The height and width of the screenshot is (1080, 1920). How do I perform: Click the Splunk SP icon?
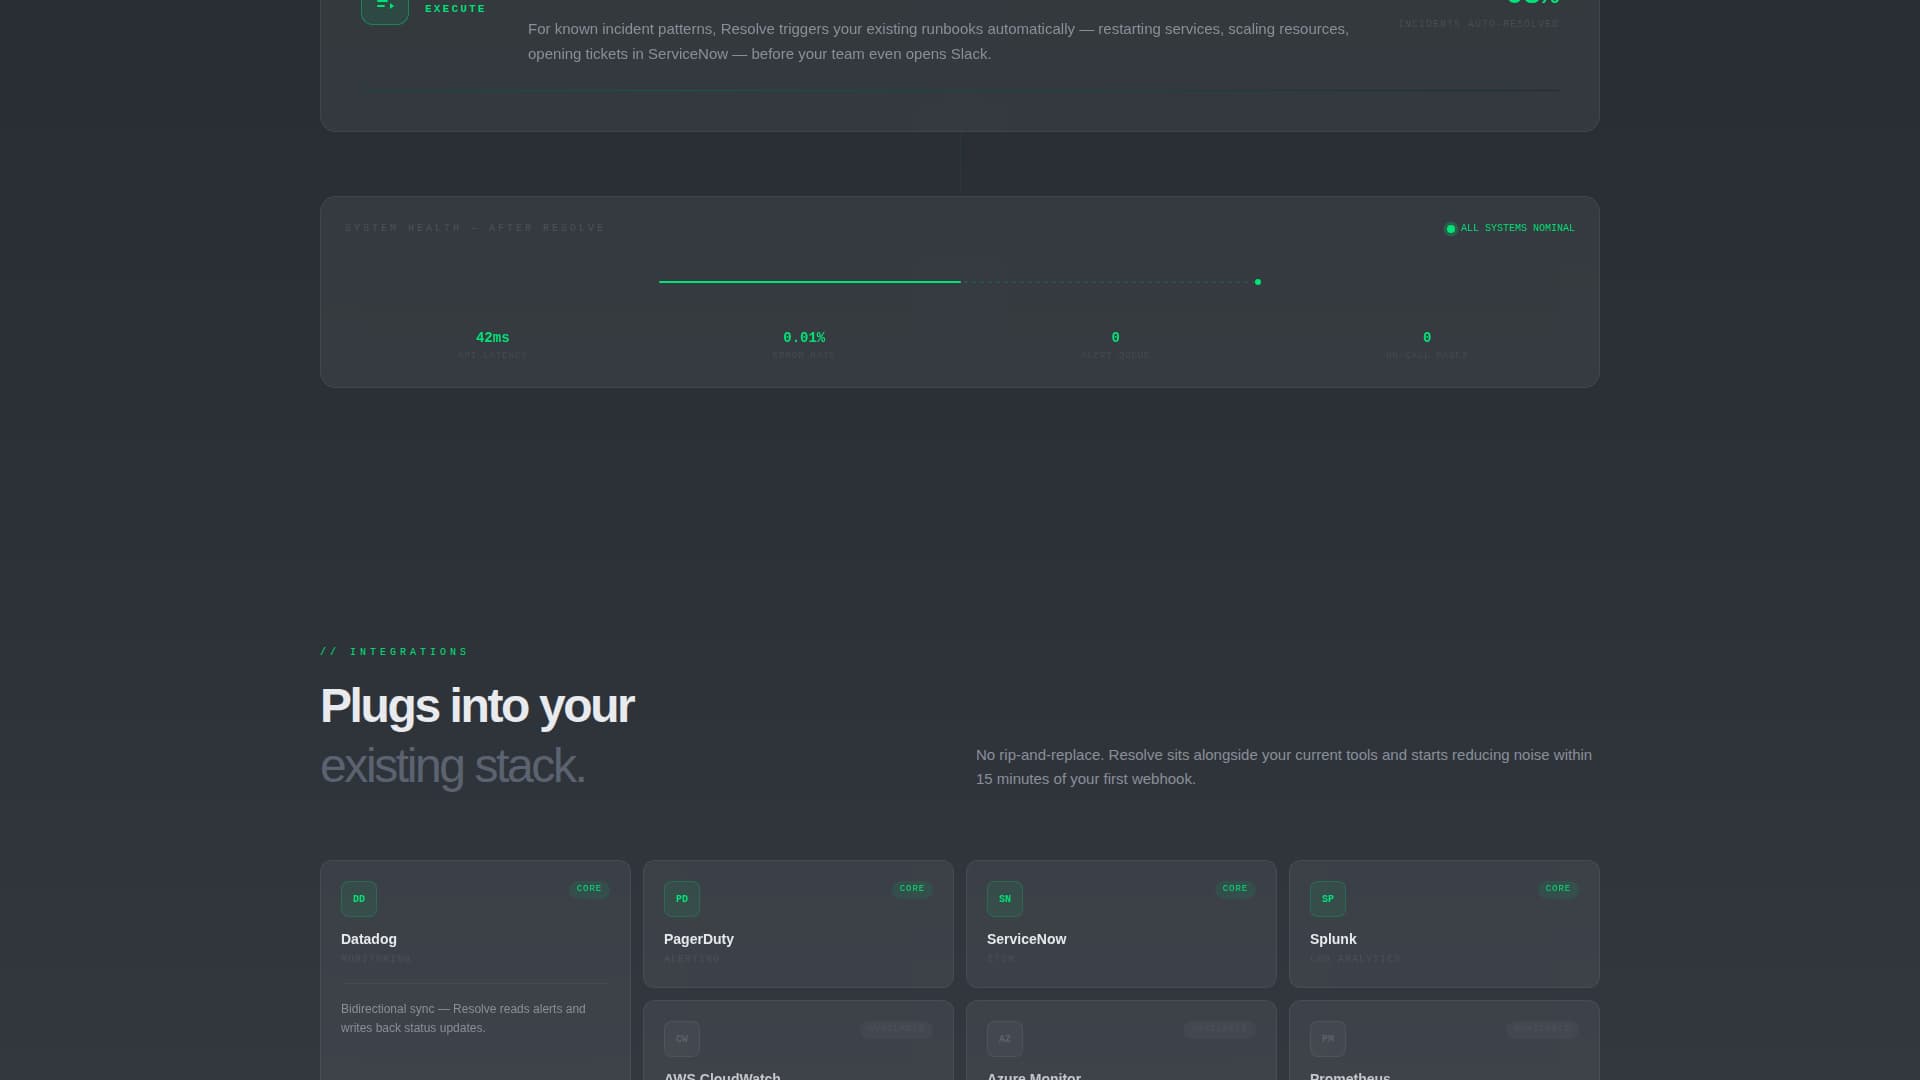[1327, 898]
